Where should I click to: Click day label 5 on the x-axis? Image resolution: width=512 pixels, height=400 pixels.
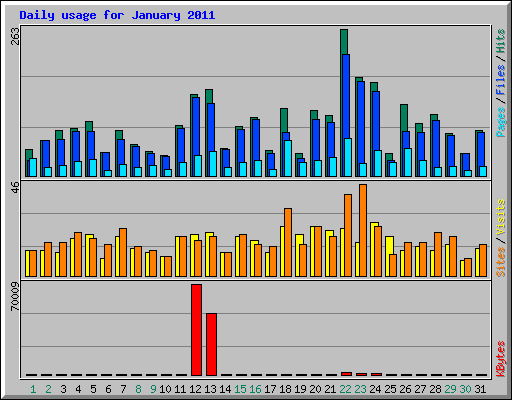coord(93,389)
